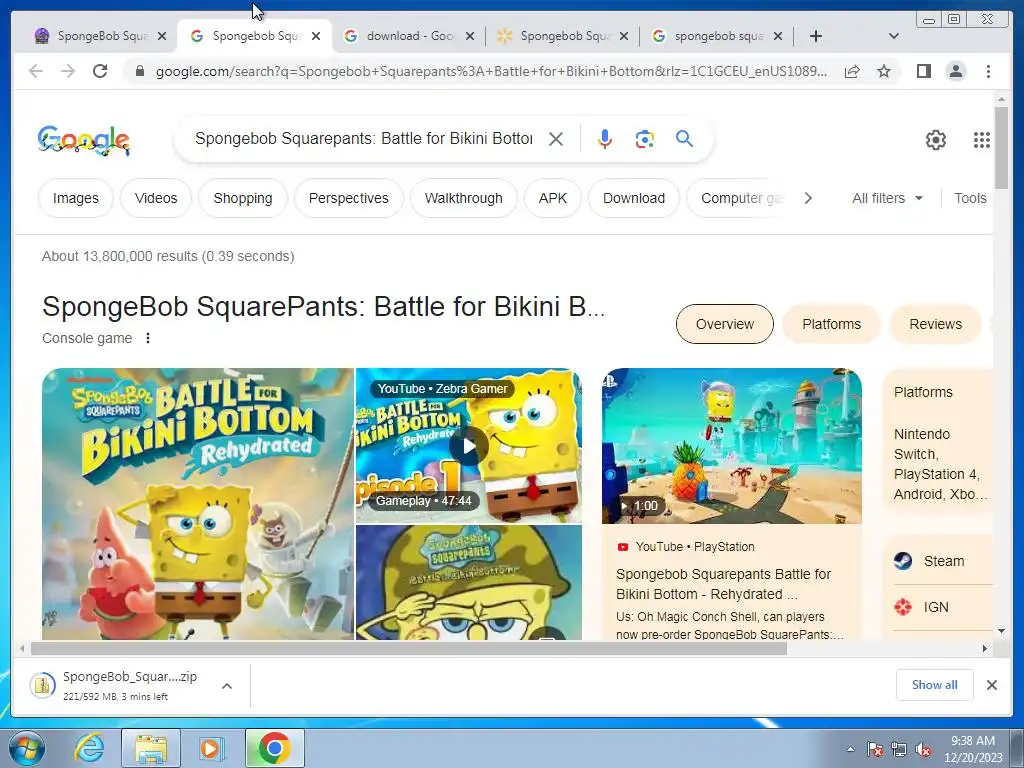The image size is (1024, 768).
Task: Open search Tools
Action: coord(970,198)
